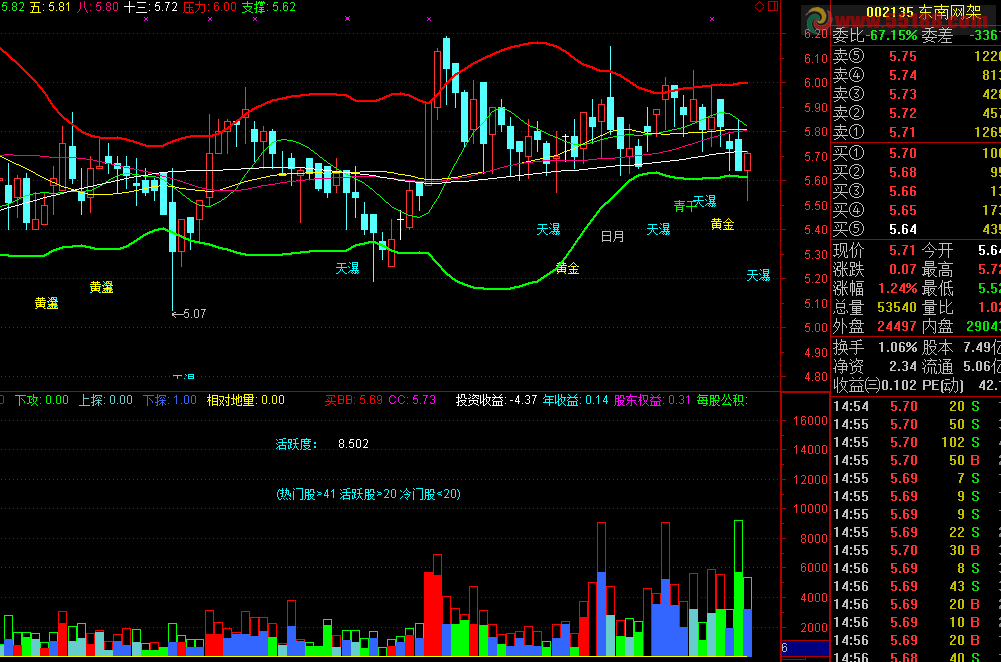Click the 股本 label
The height and width of the screenshot is (662, 1001).
tap(937, 348)
